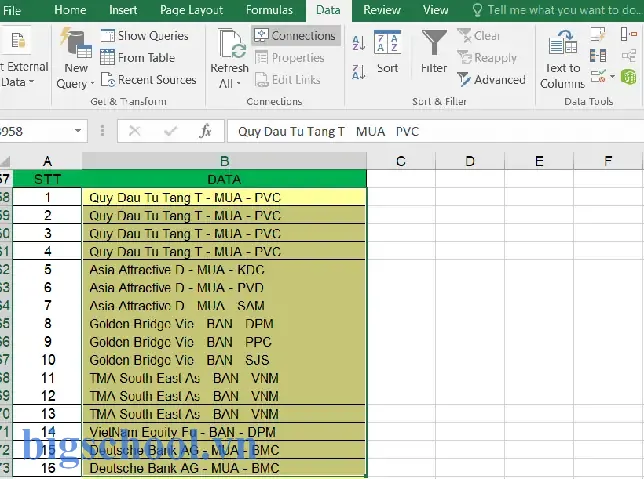Viewport: 644px width, 479px height.
Task: Click the green STT header cell
Action: 47,179
